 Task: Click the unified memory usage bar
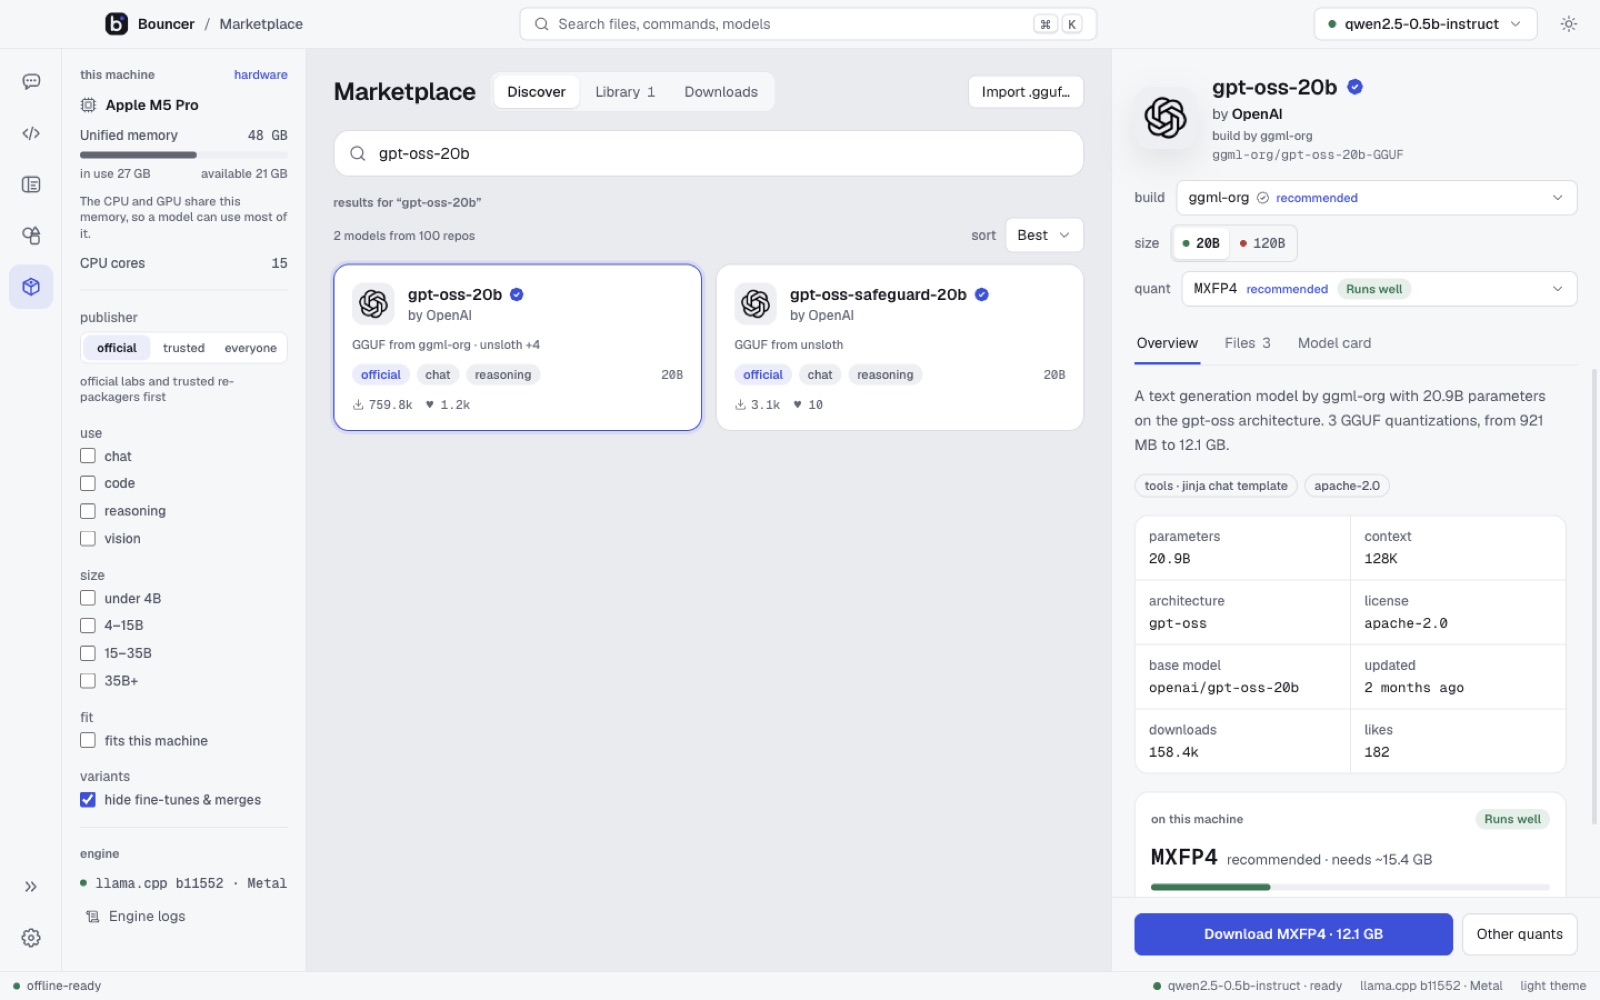(183, 155)
